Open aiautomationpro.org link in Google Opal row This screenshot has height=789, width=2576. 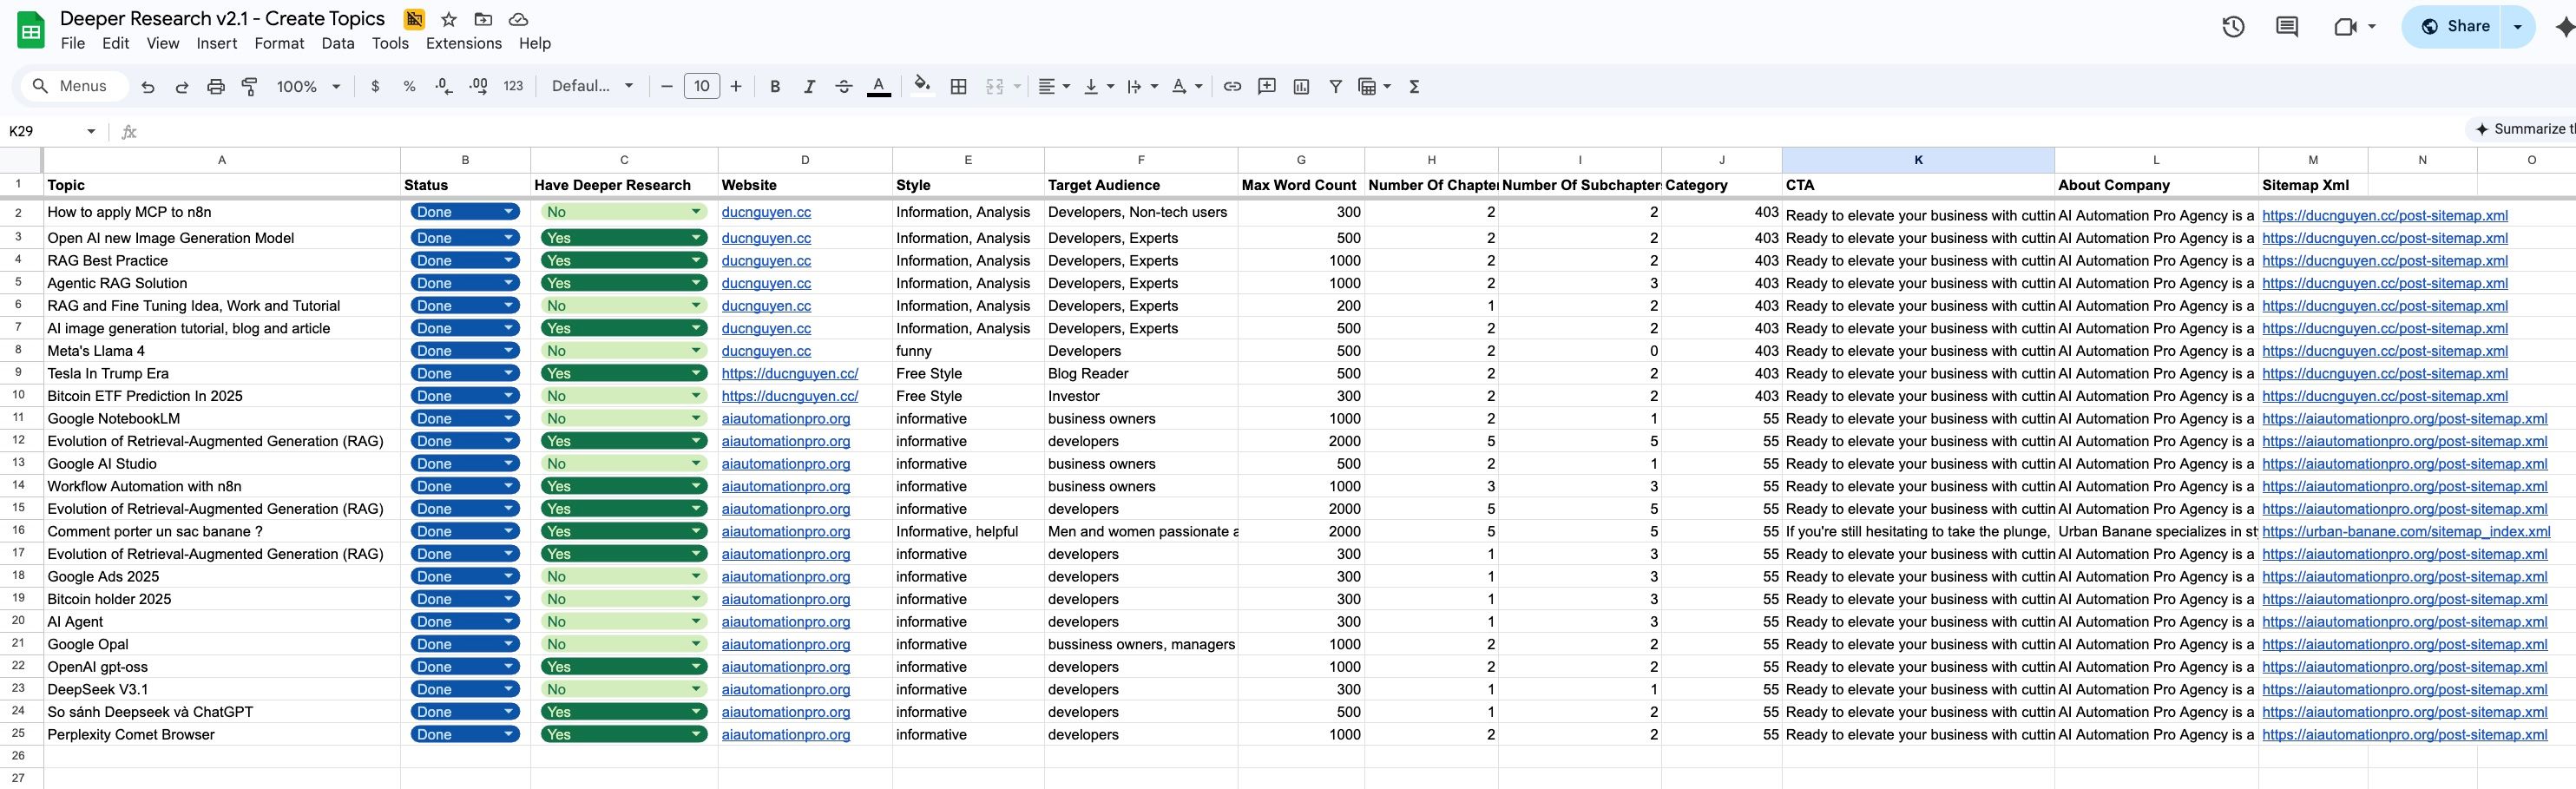pos(786,645)
